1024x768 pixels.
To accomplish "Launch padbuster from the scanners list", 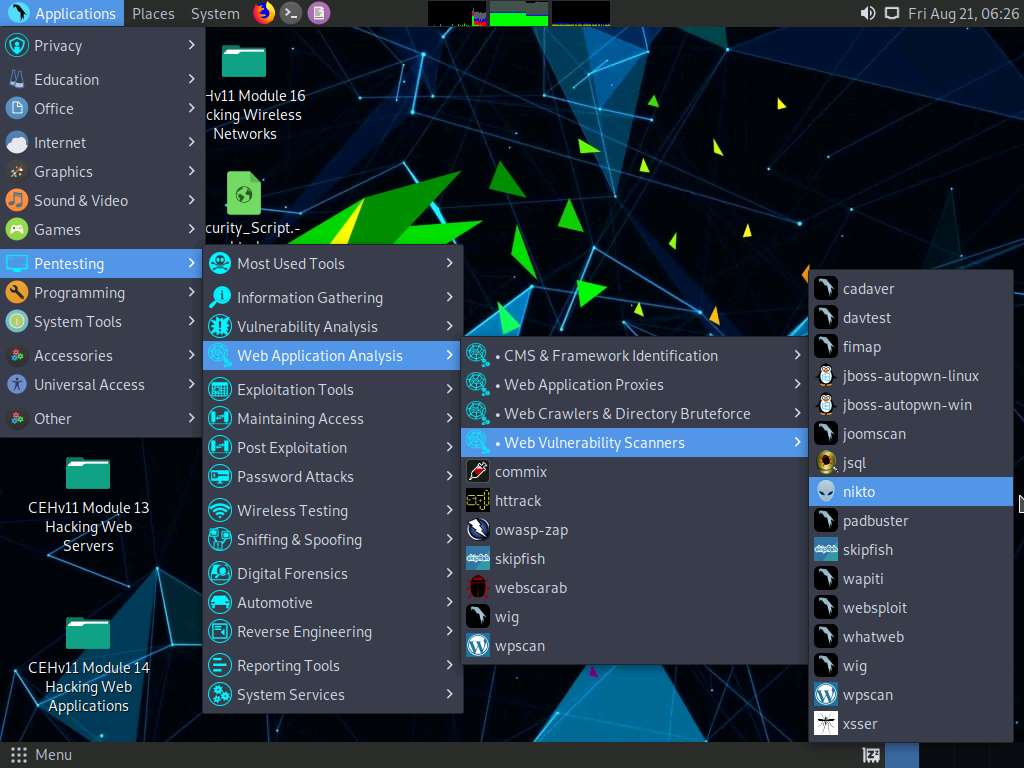I will click(x=911, y=521).
